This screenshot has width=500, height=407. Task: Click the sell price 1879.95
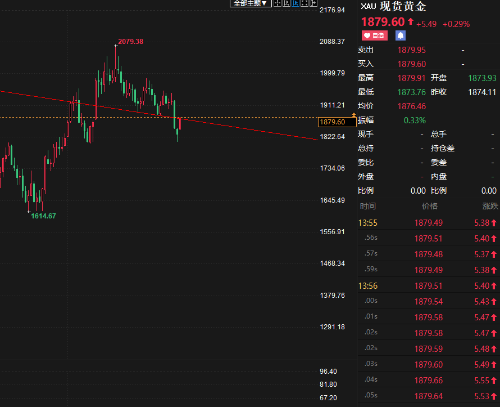[412, 50]
